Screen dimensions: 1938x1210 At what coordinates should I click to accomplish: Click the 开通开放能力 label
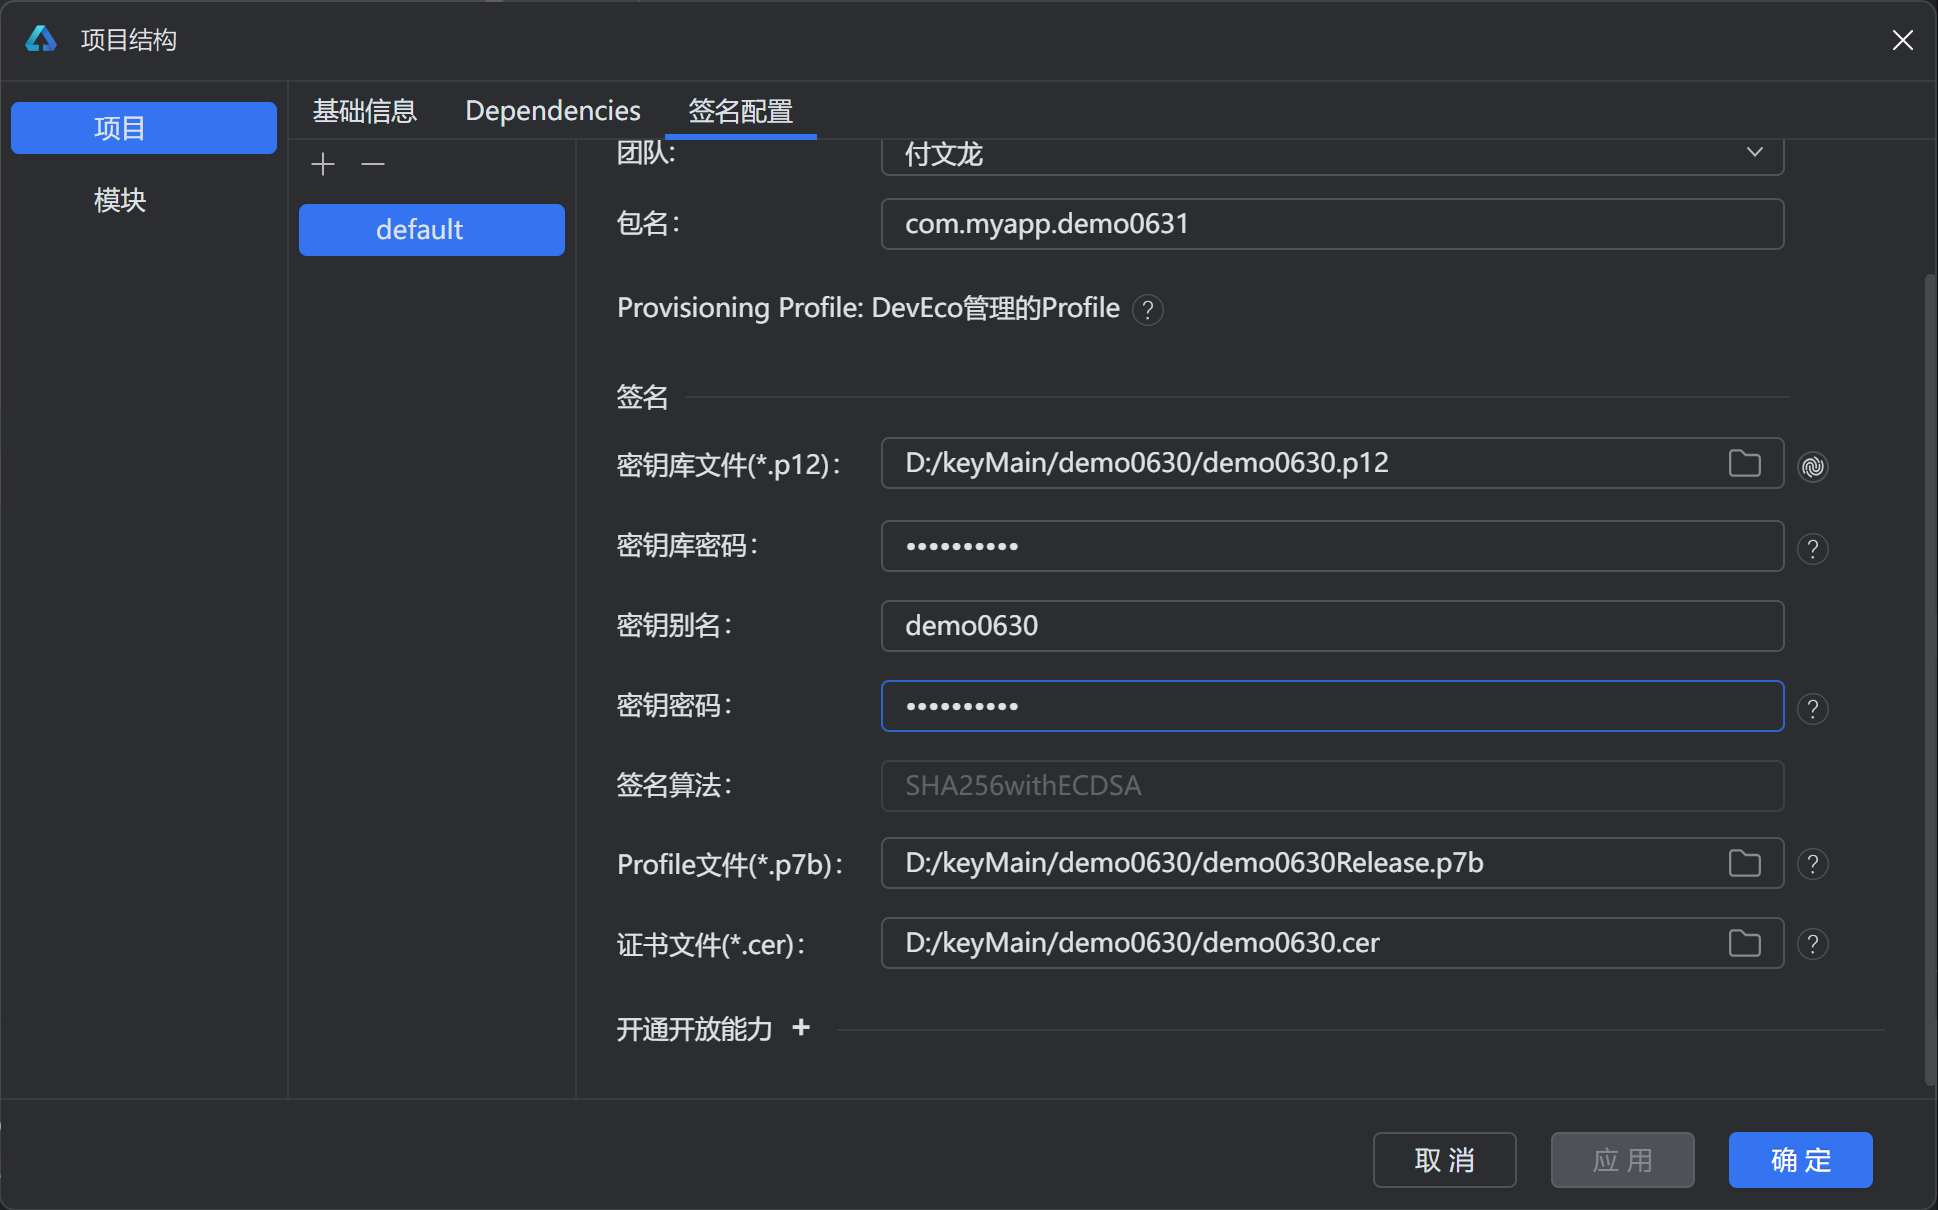tap(694, 1029)
